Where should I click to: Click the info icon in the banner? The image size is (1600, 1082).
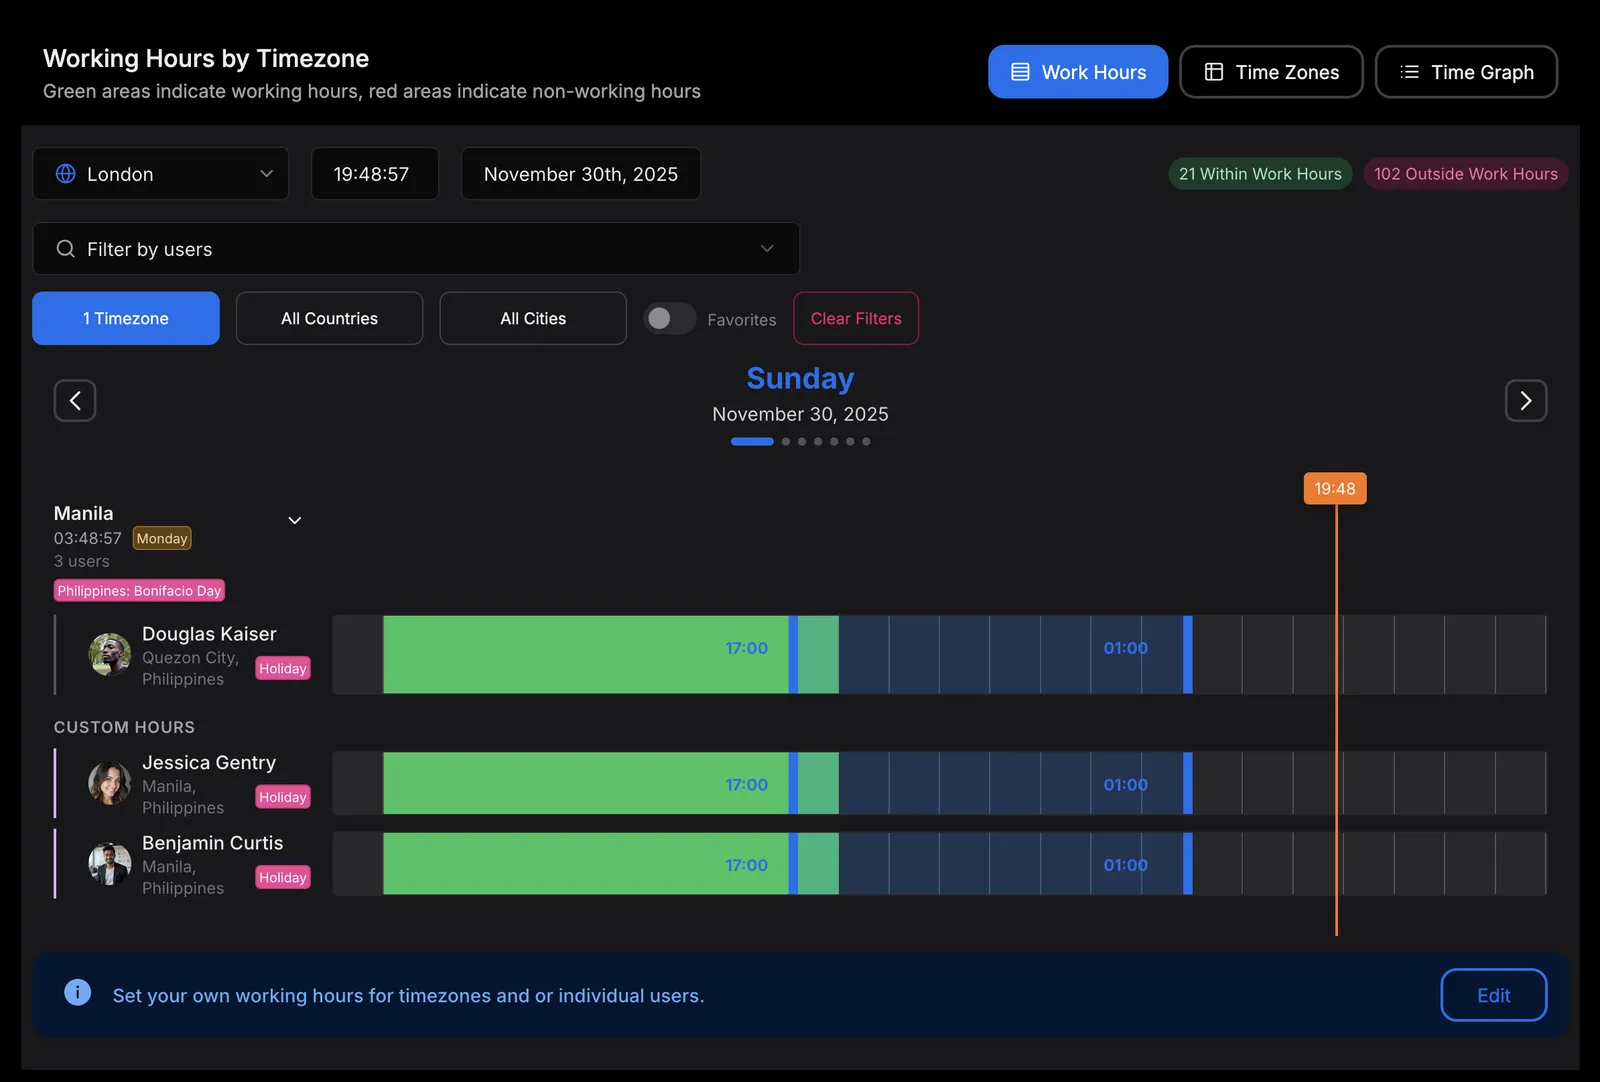[78, 992]
